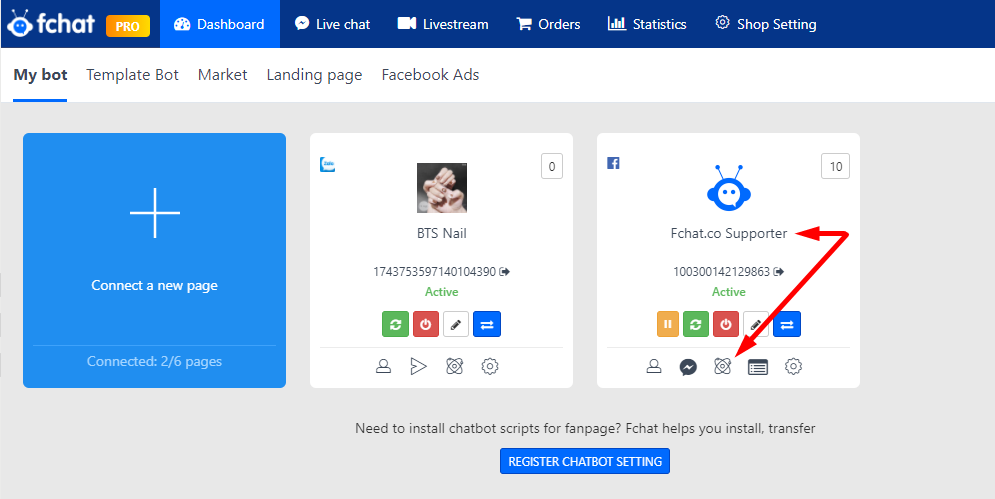Image resolution: width=995 pixels, height=499 pixels.
Task: Select the My bot tab
Action: click(40, 75)
